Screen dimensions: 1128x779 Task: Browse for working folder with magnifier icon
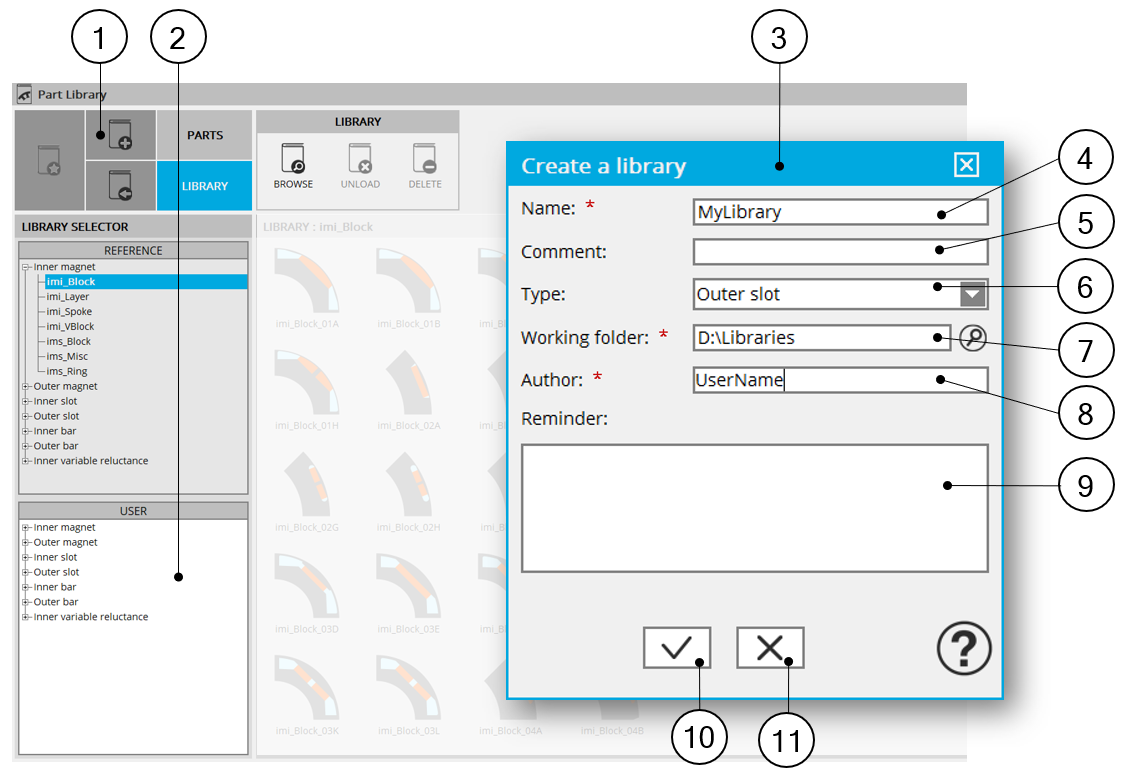click(x=972, y=339)
